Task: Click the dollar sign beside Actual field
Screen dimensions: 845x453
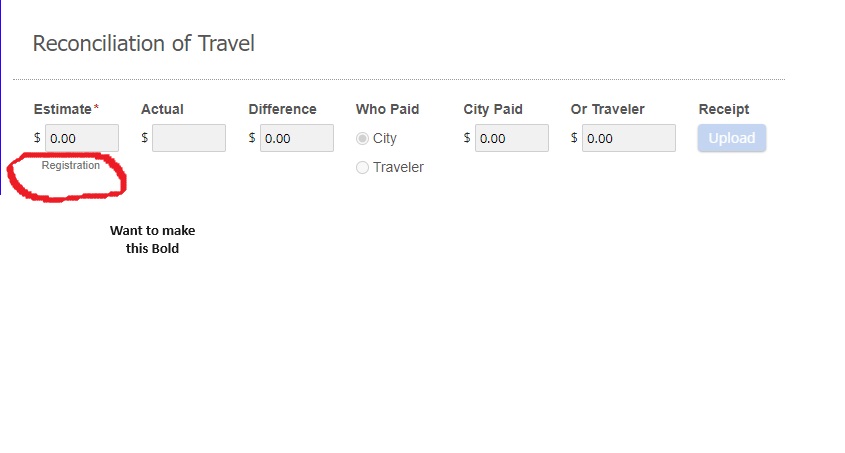Action: point(145,138)
